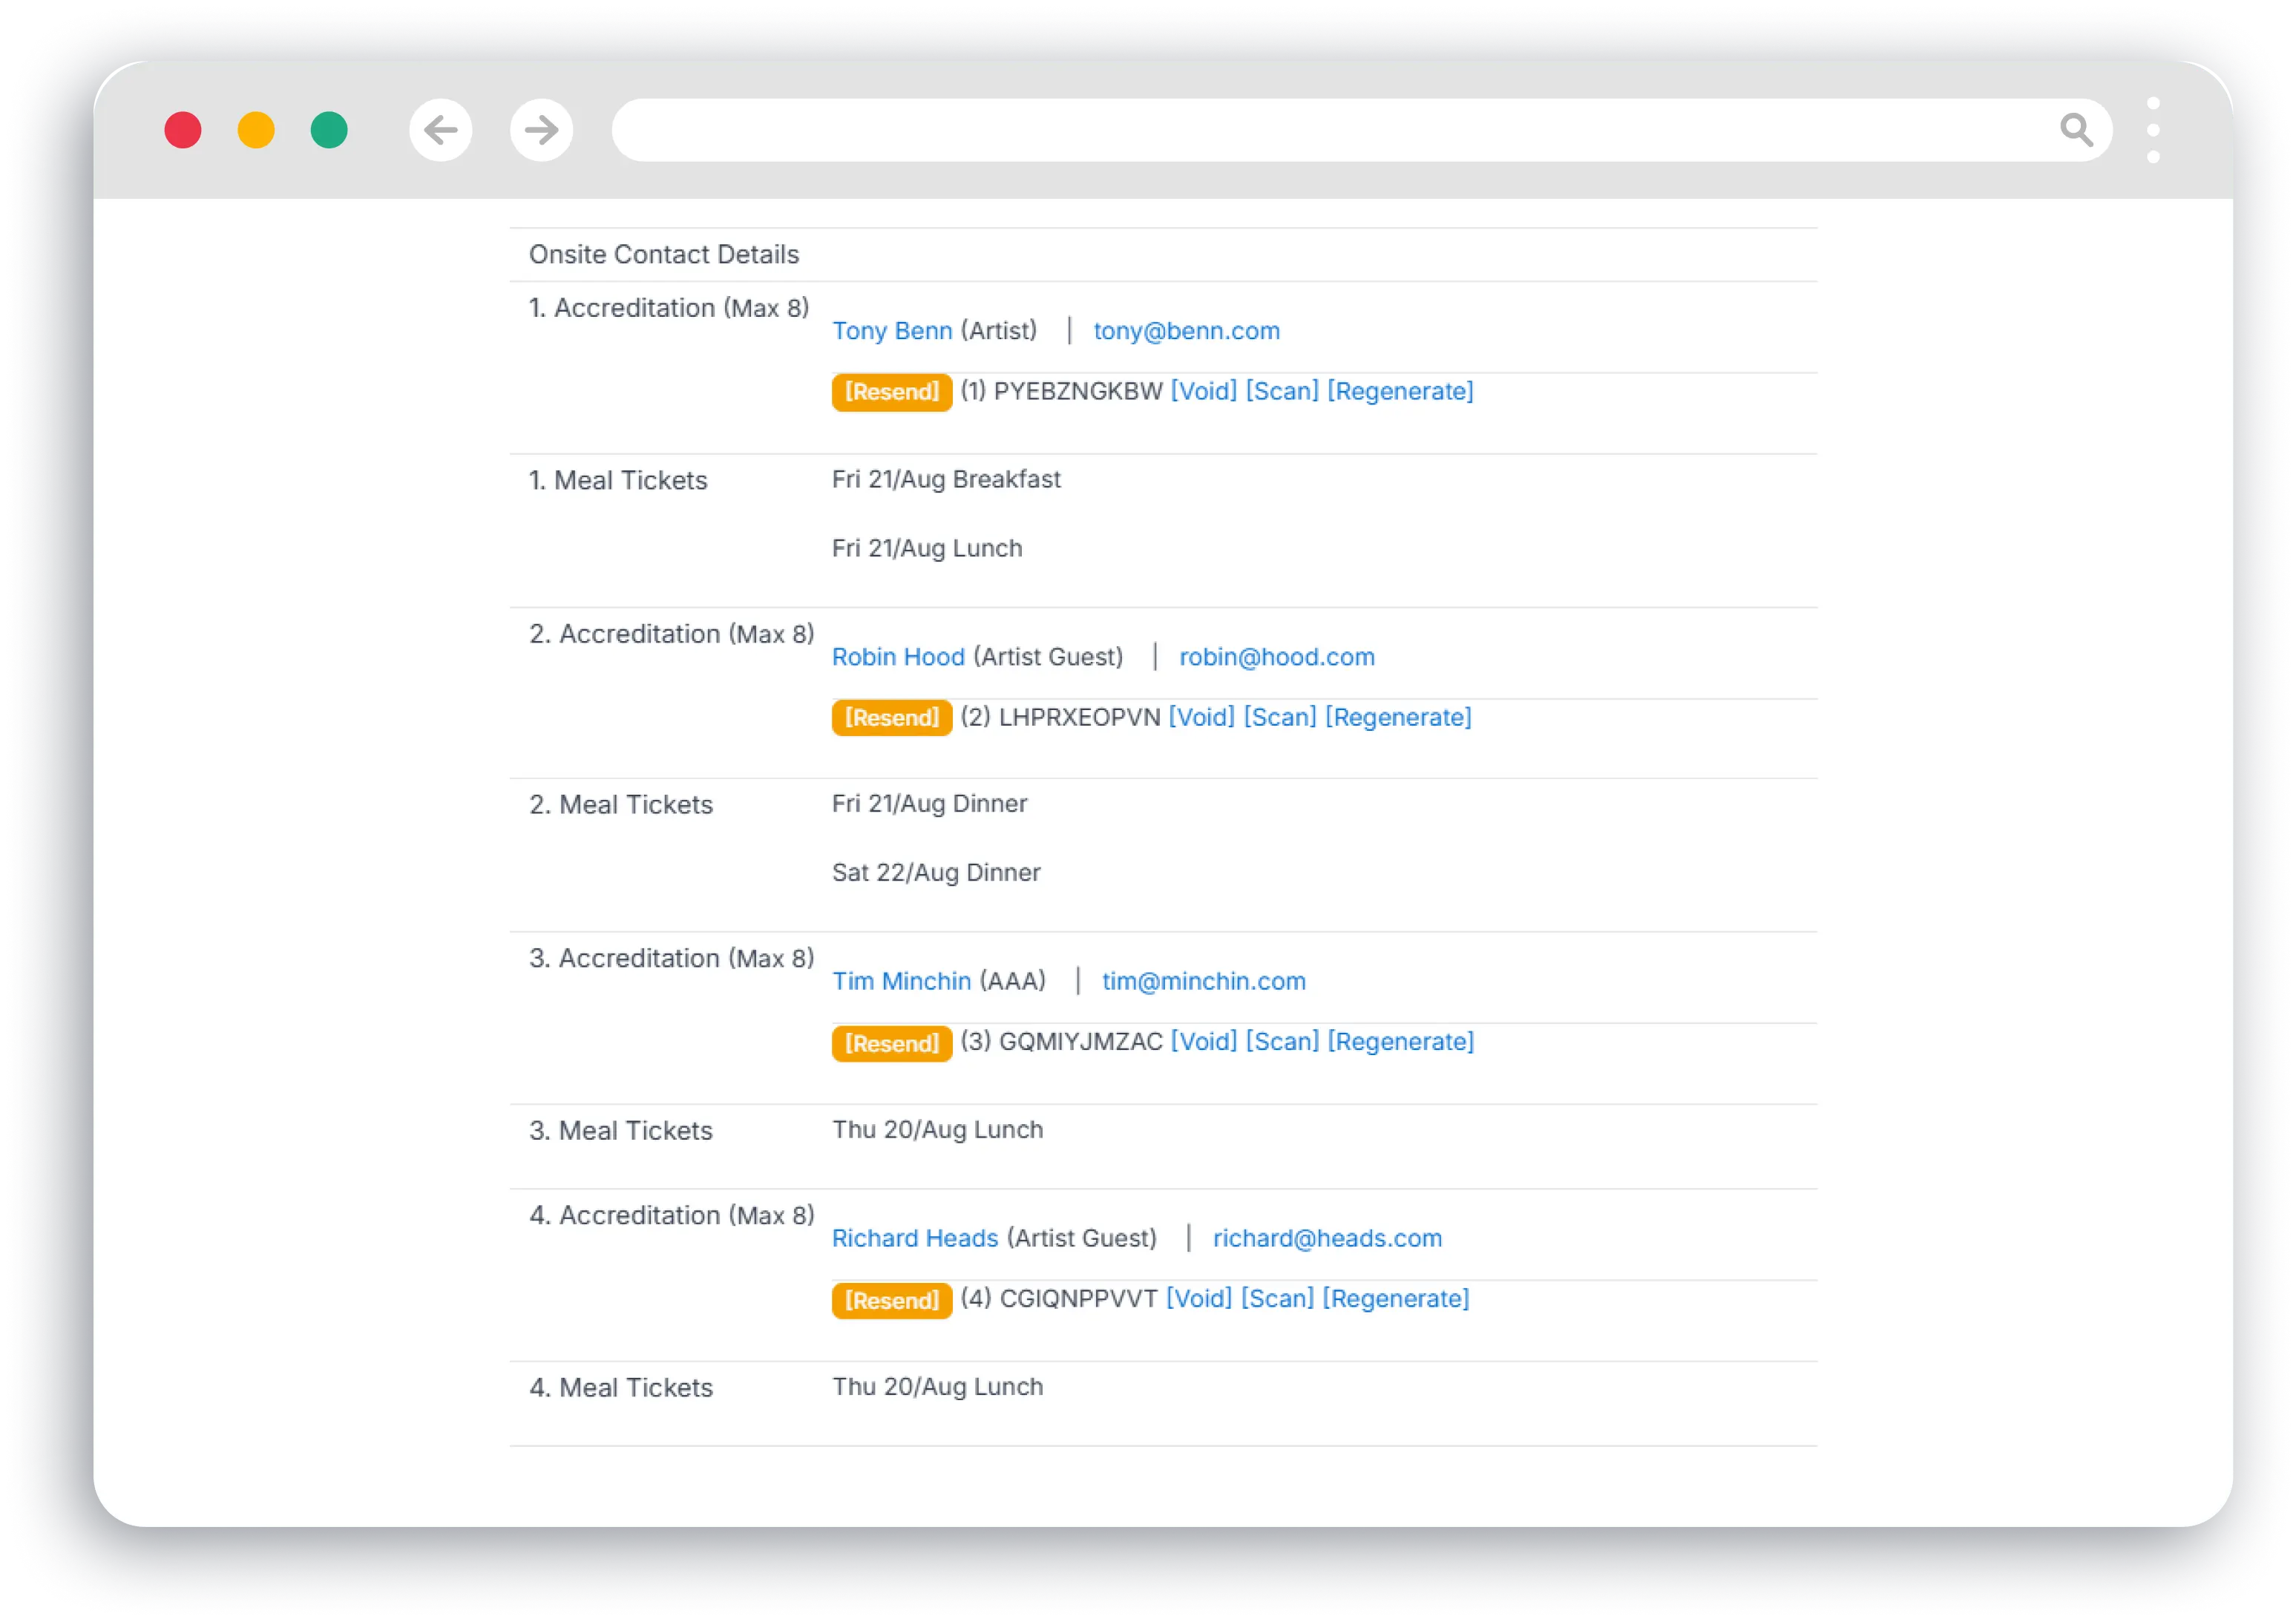Click the search magnifier icon in address bar
The image size is (2296, 1622).
(x=2076, y=130)
